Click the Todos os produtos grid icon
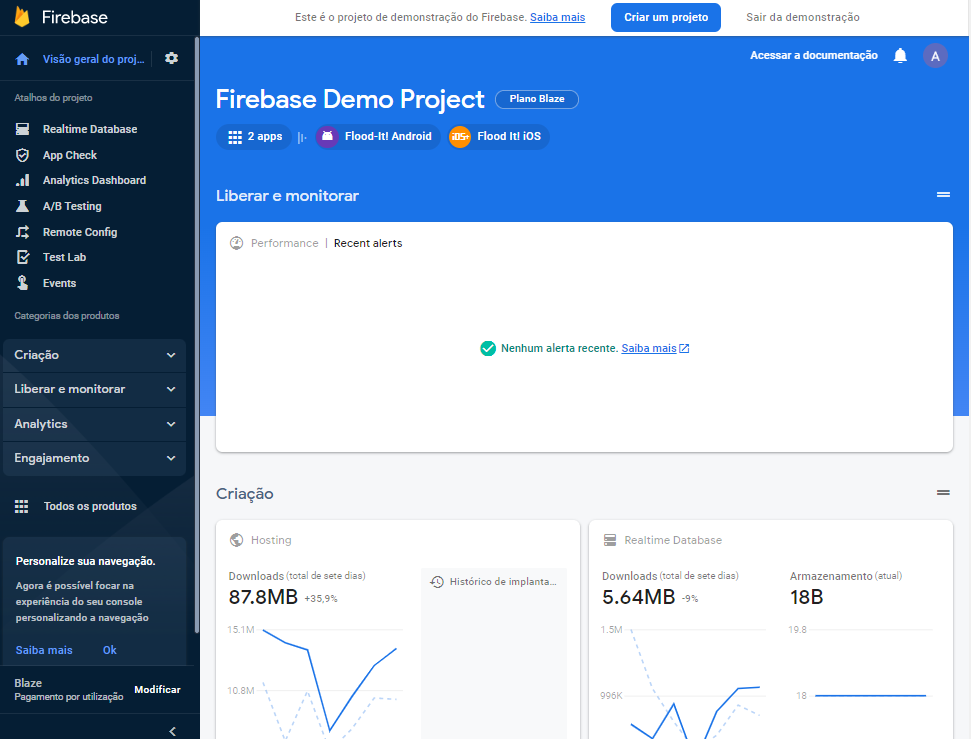 pyautogui.click(x=22, y=506)
